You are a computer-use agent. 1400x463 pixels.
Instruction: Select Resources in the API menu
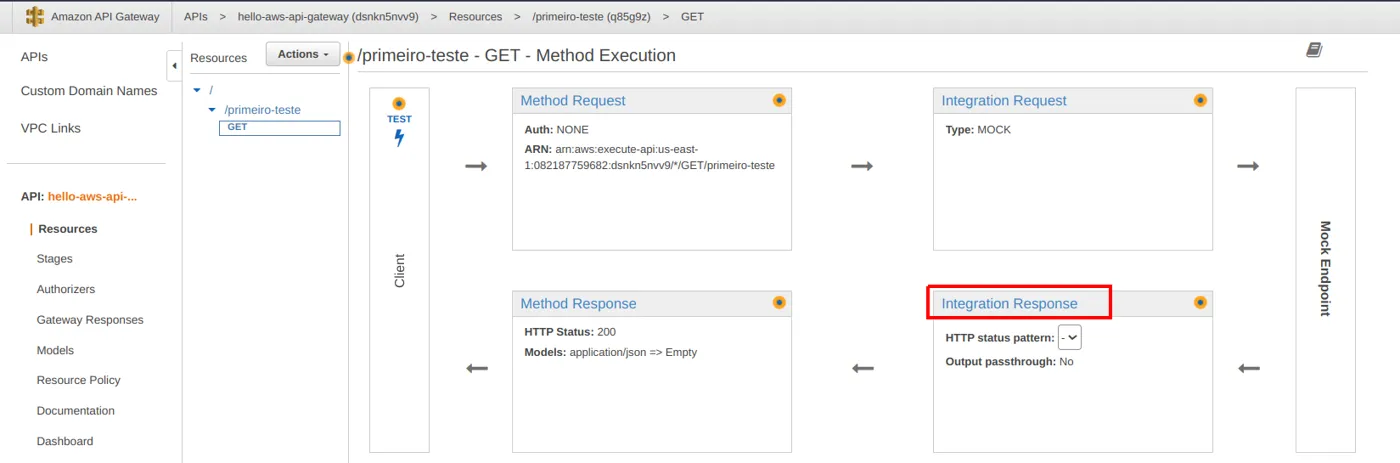click(68, 229)
